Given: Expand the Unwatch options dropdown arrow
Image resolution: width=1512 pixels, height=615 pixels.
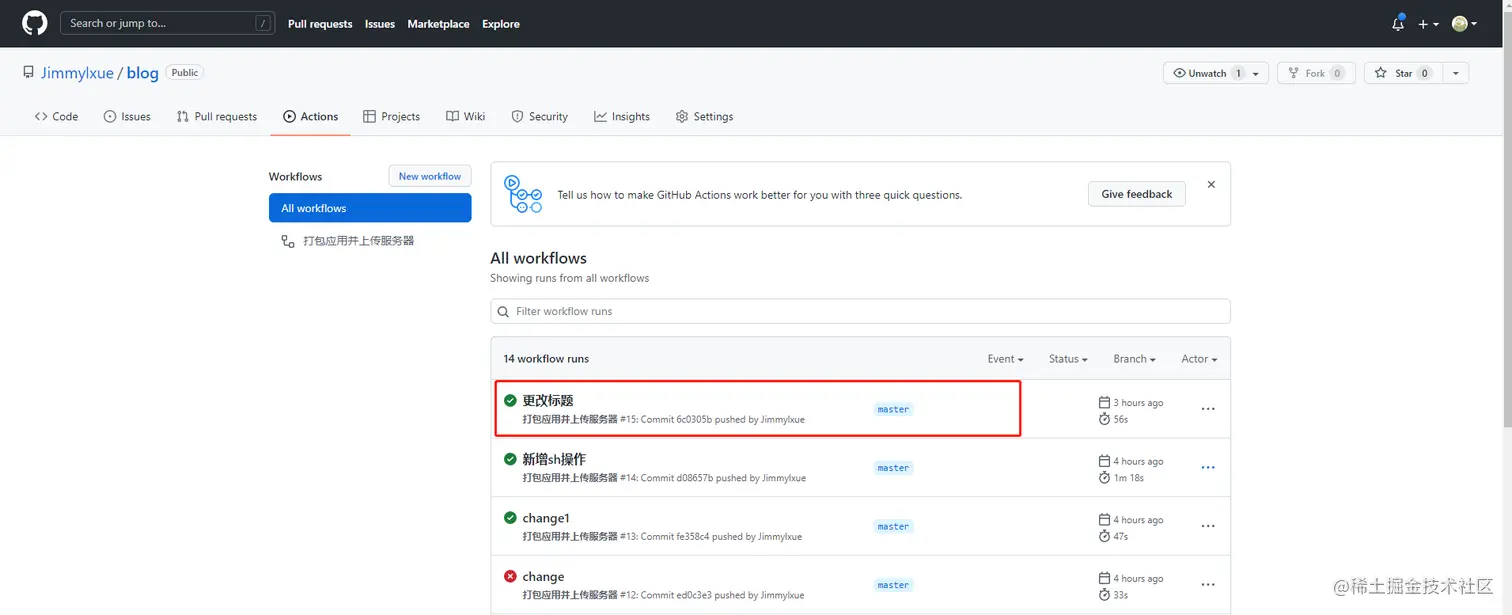Looking at the screenshot, I should 1258,73.
